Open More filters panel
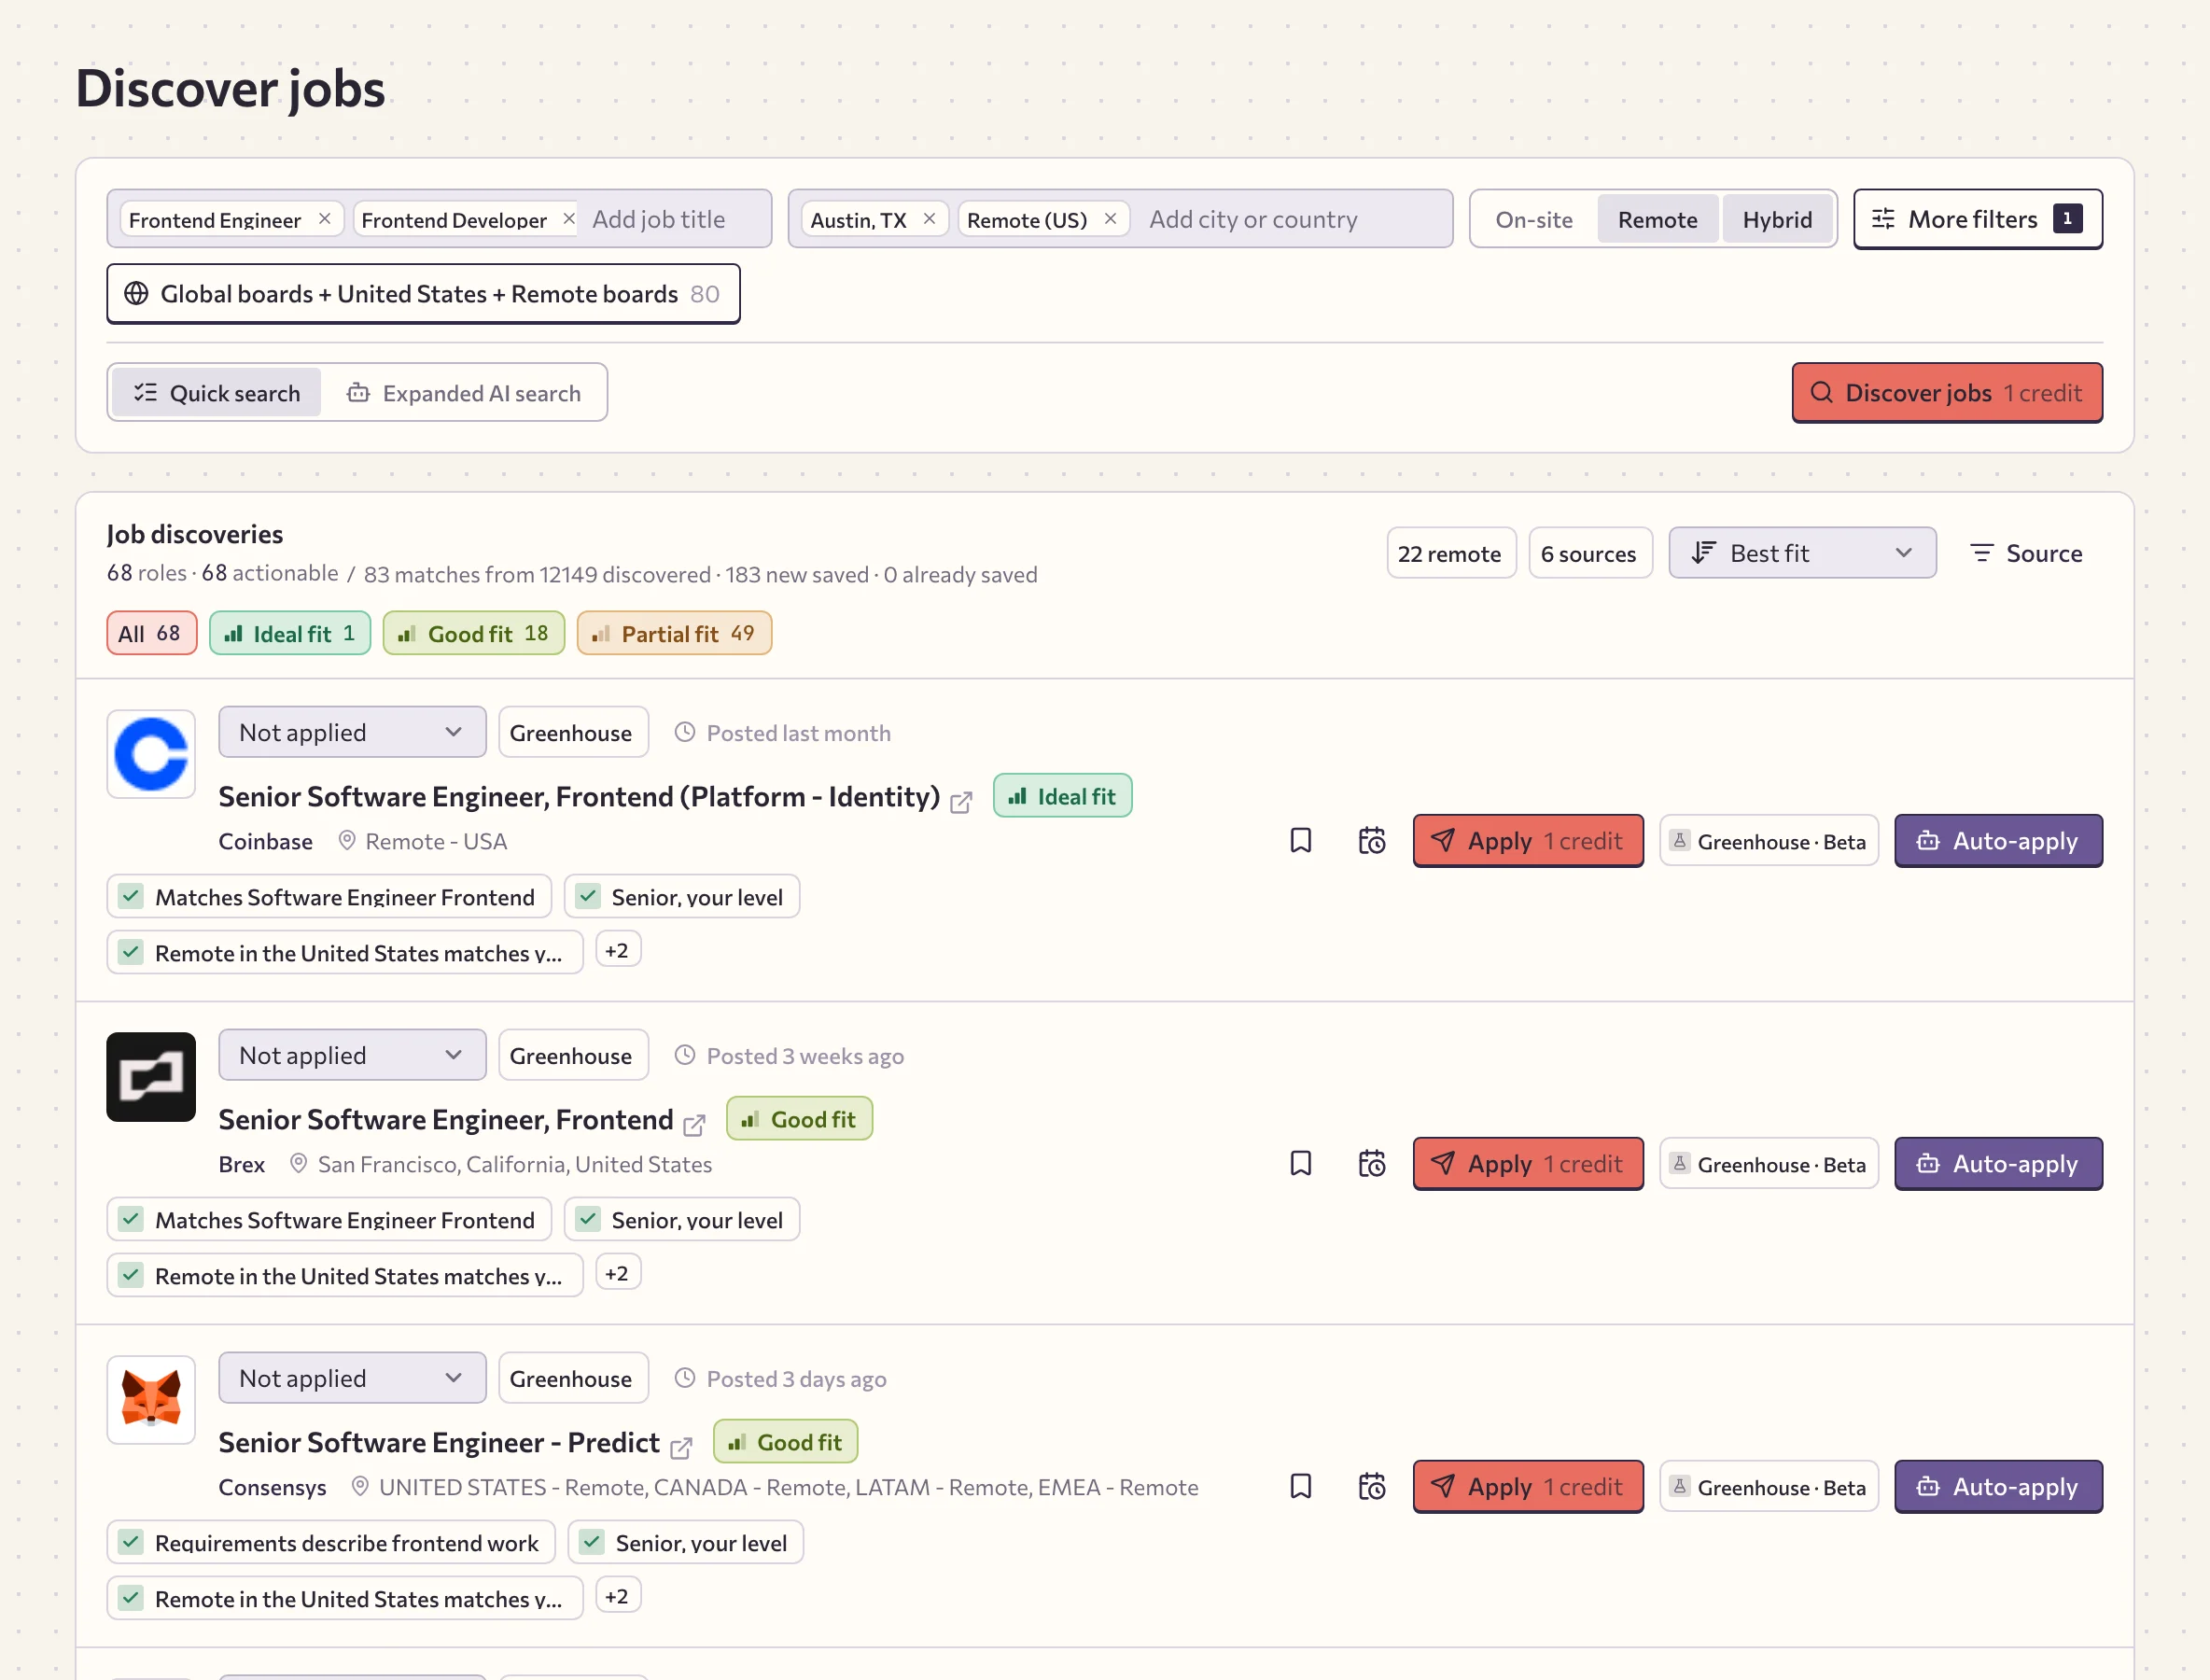2210x1680 pixels. coord(1977,219)
